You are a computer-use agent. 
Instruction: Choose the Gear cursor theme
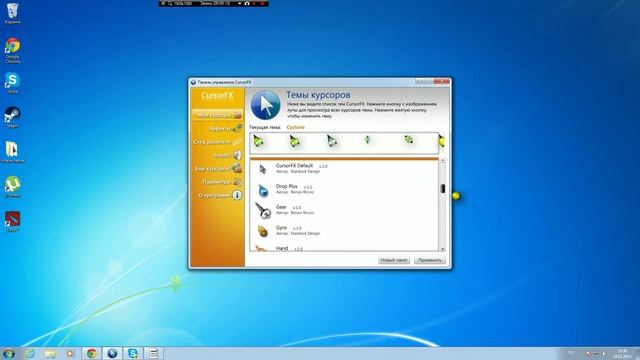tap(344, 210)
